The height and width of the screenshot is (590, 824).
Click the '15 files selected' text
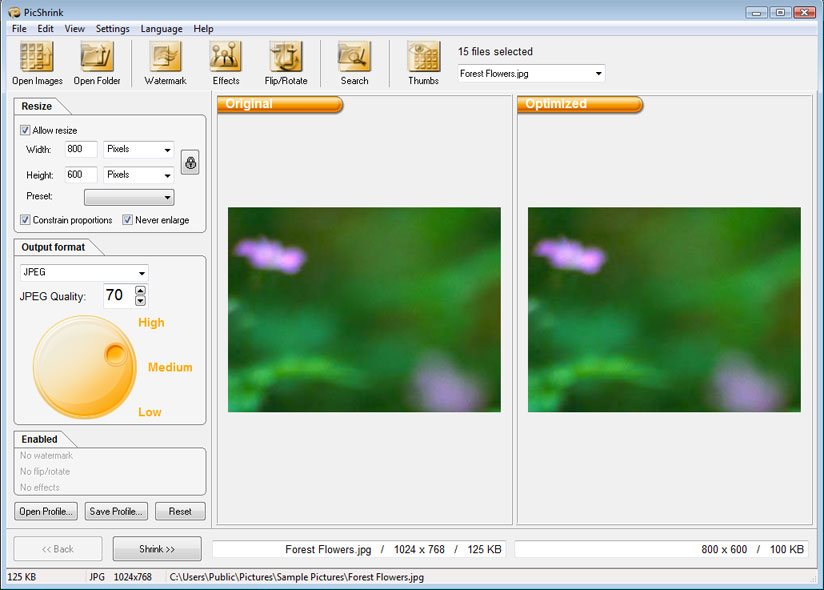pyautogui.click(x=496, y=51)
